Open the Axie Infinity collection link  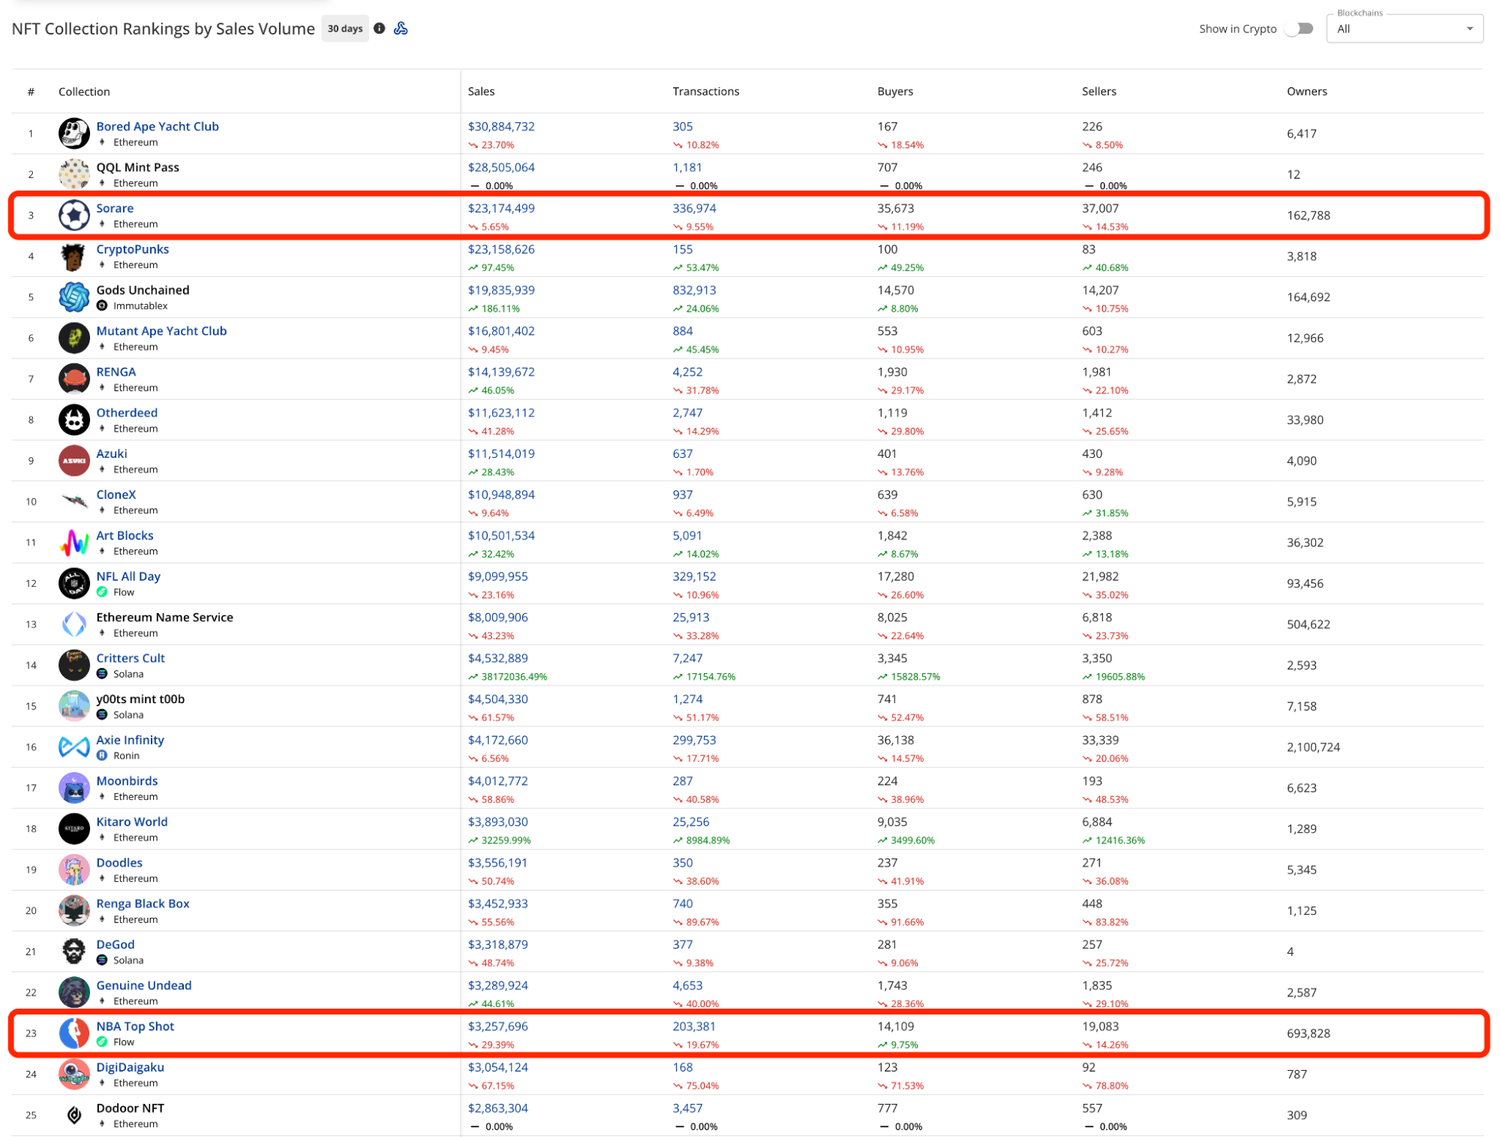pos(130,740)
